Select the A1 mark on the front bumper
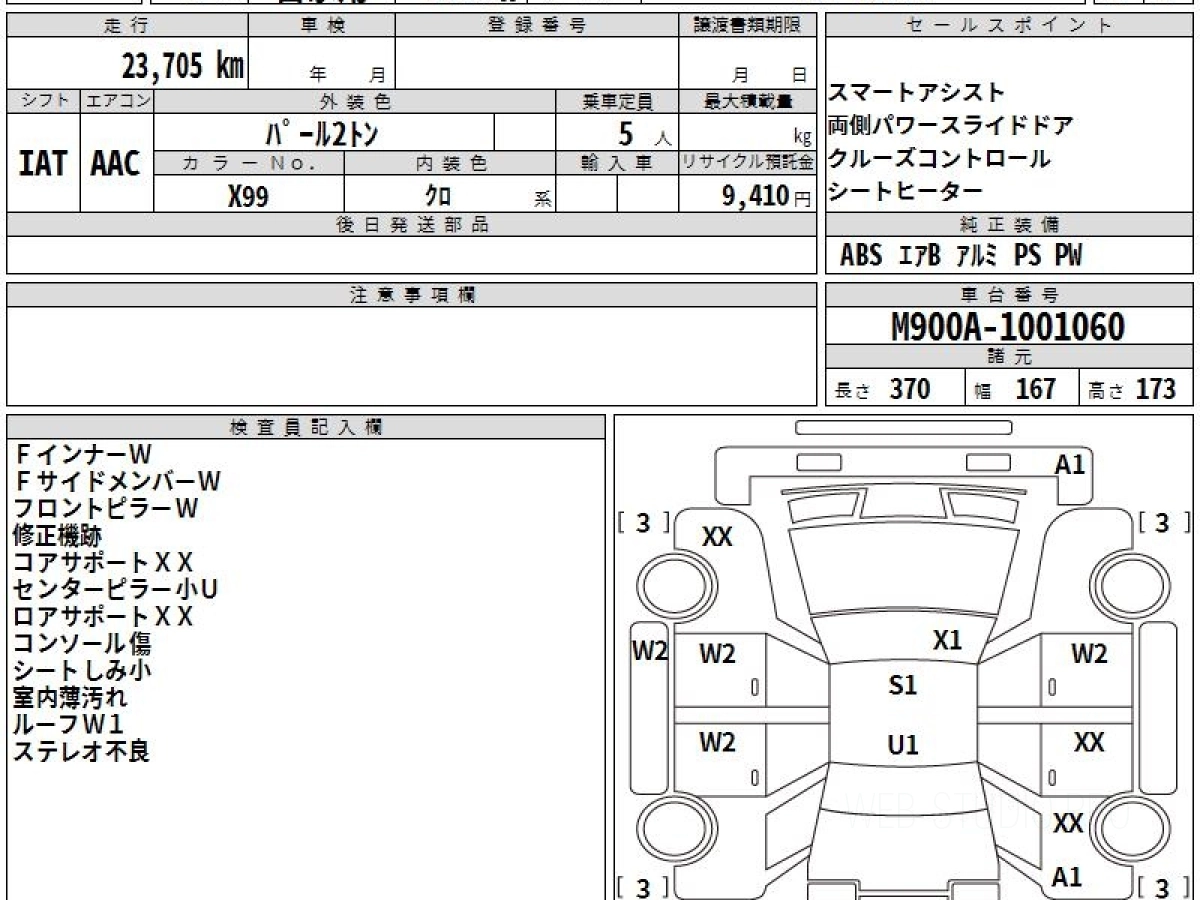The width and height of the screenshot is (1200, 900). pos(1069,464)
